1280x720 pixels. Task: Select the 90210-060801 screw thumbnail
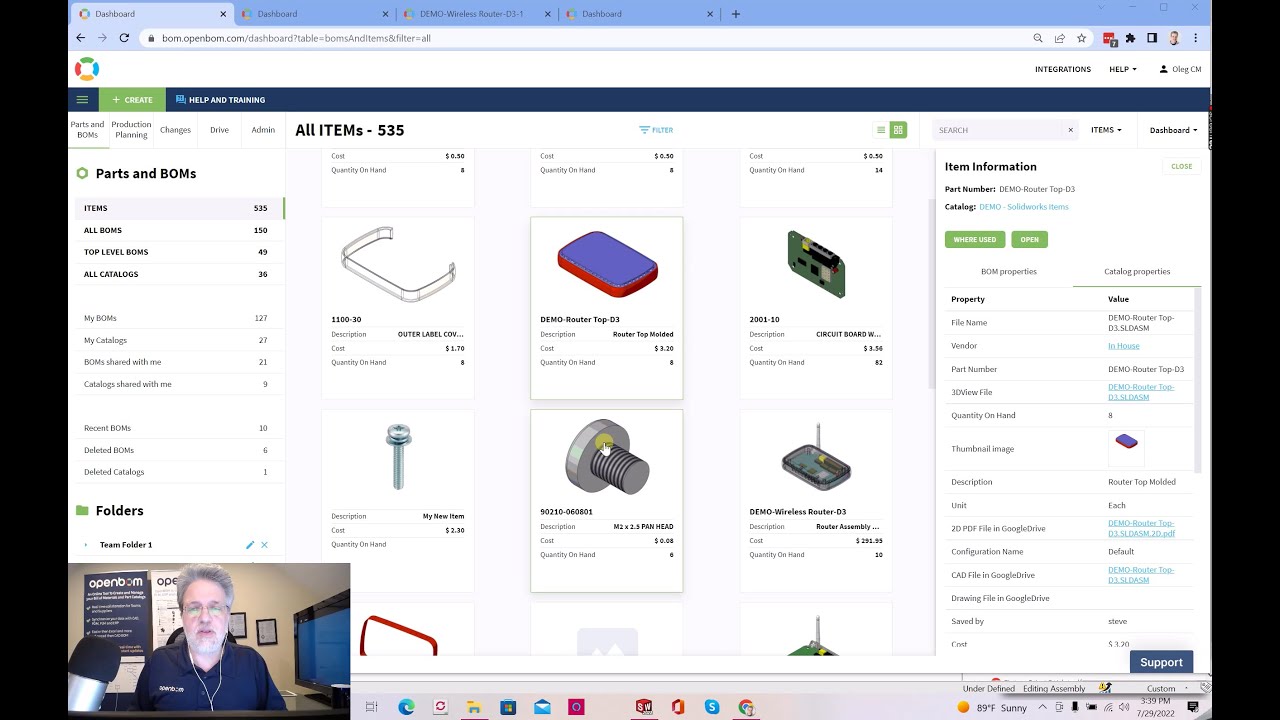[607, 457]
